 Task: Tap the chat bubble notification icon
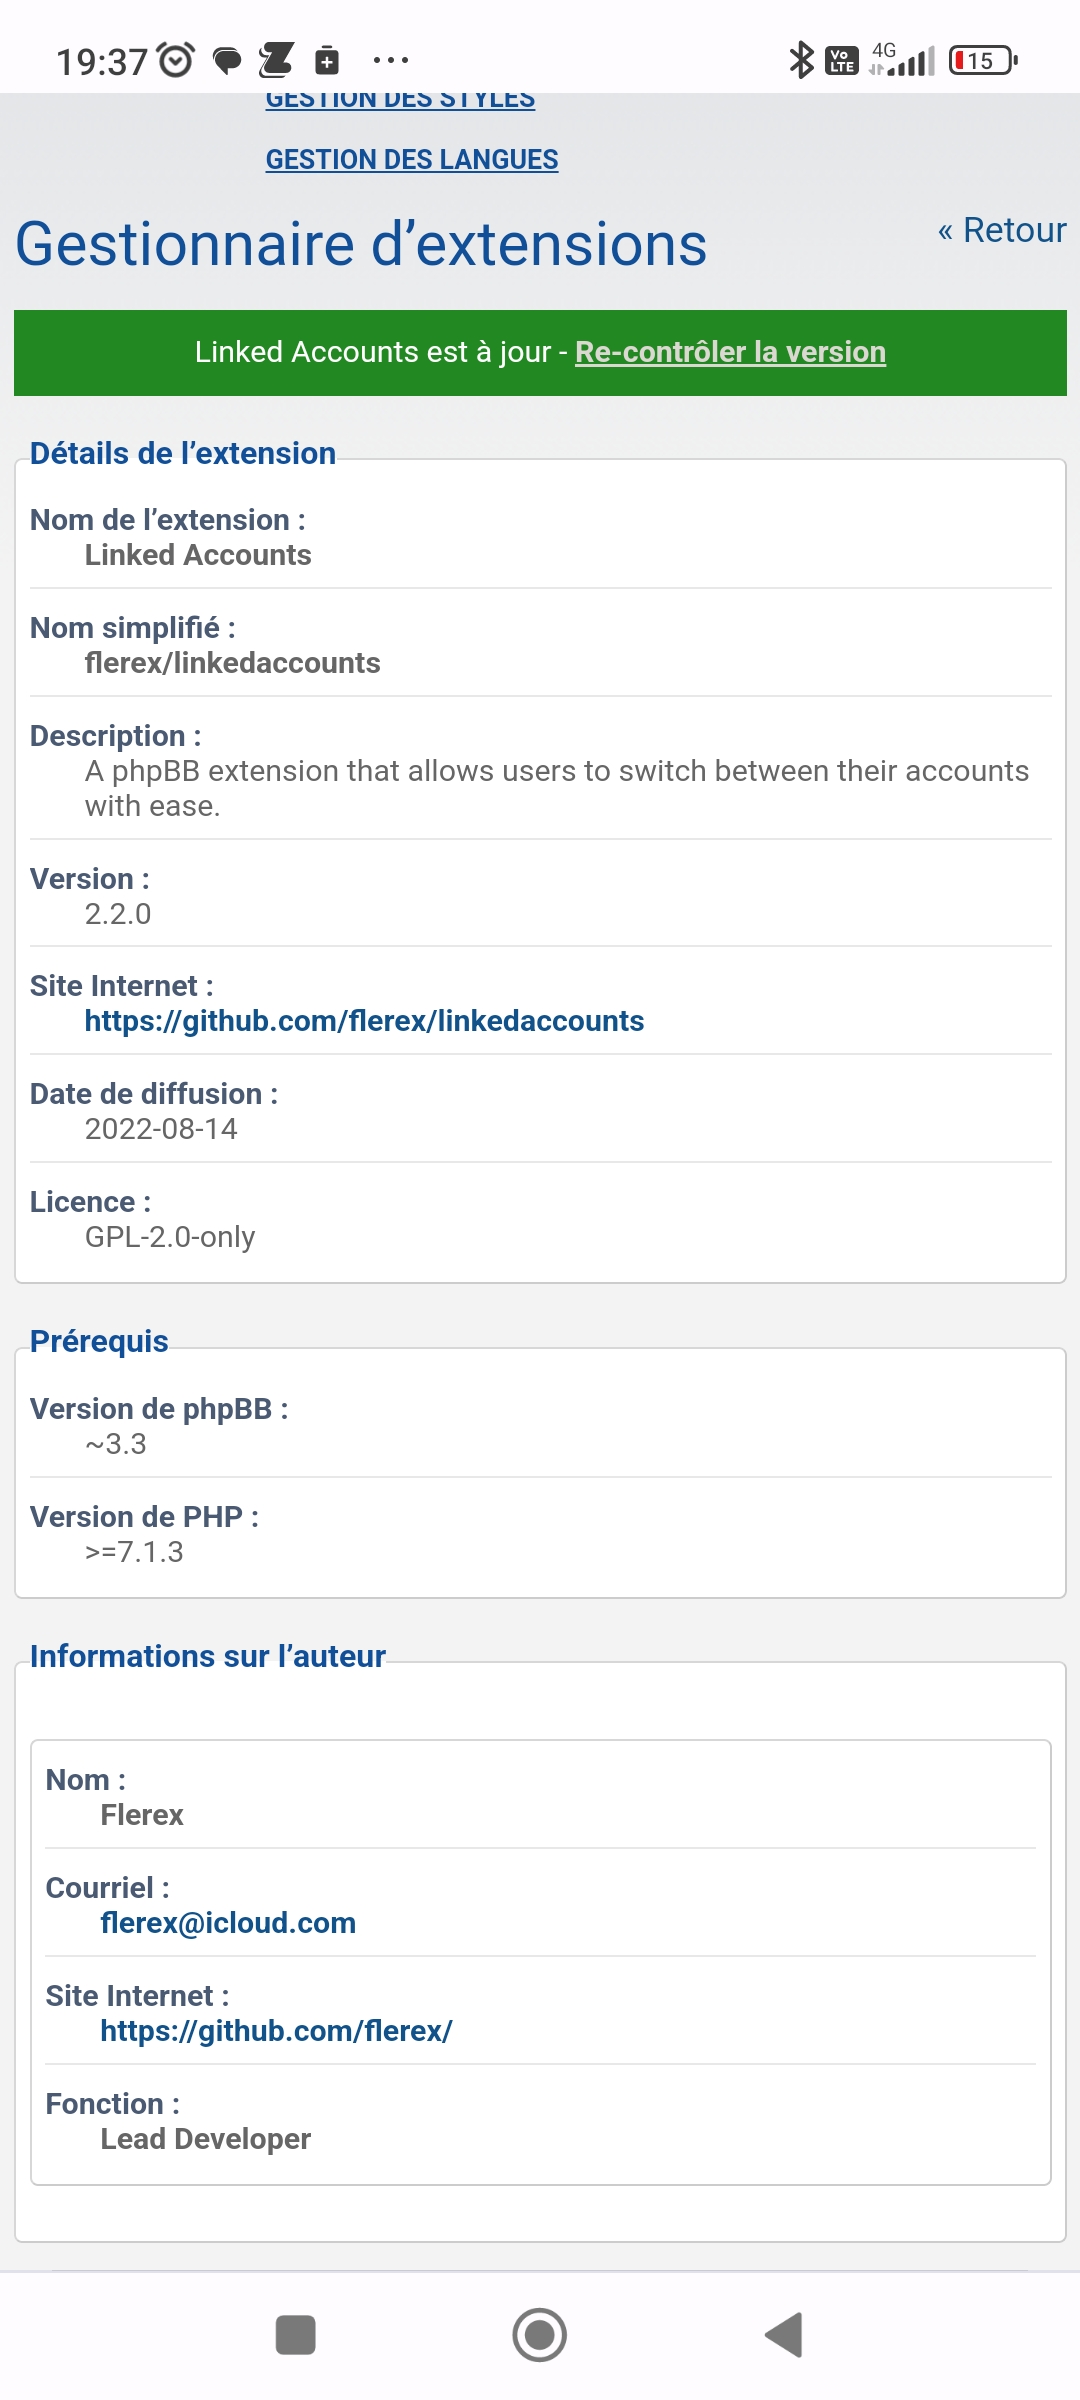coord(228,61)
